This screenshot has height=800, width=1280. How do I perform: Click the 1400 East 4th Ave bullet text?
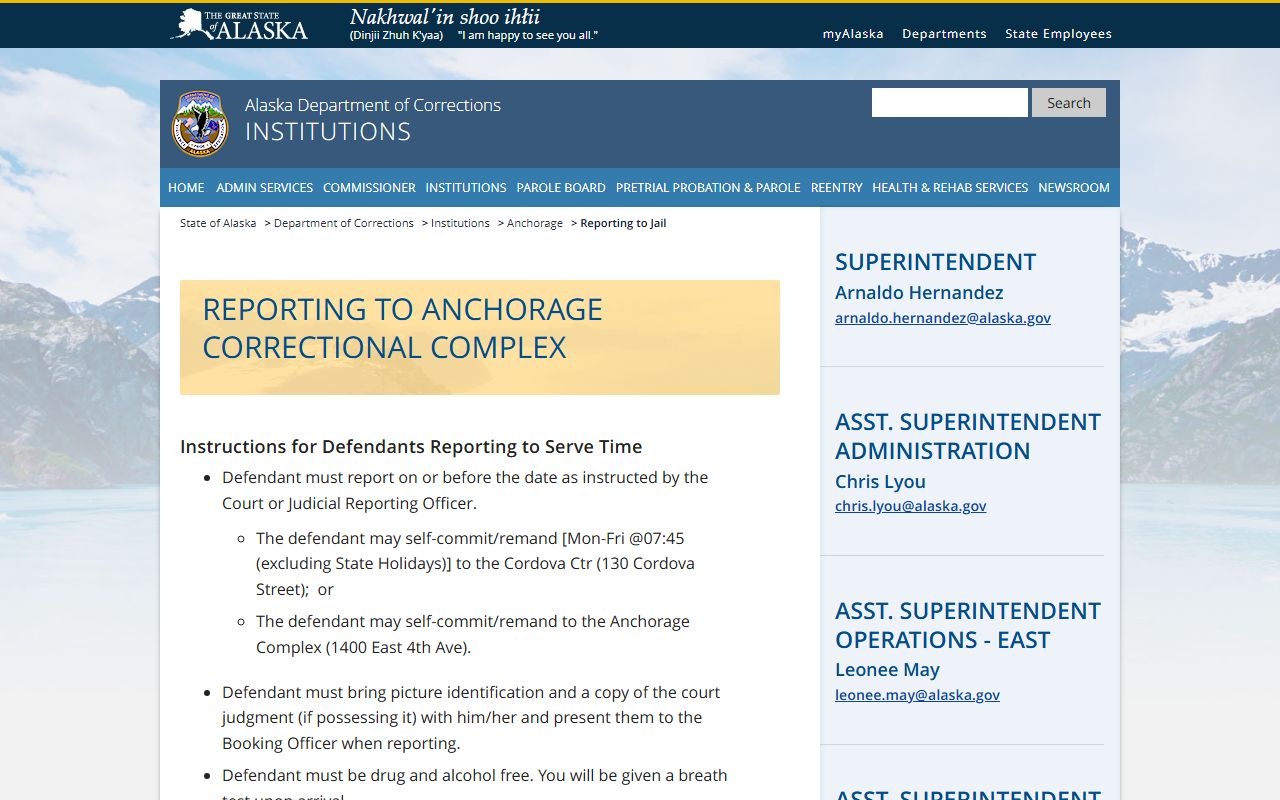coord(473,634)
